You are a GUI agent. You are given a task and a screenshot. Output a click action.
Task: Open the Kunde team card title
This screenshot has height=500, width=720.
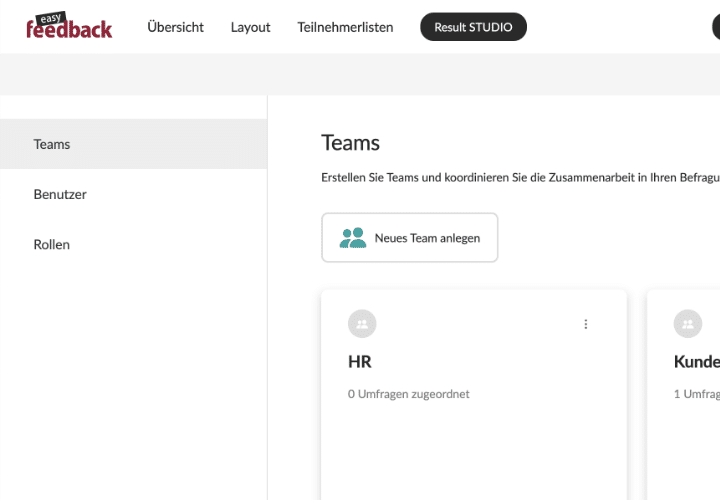click(697, 362)
